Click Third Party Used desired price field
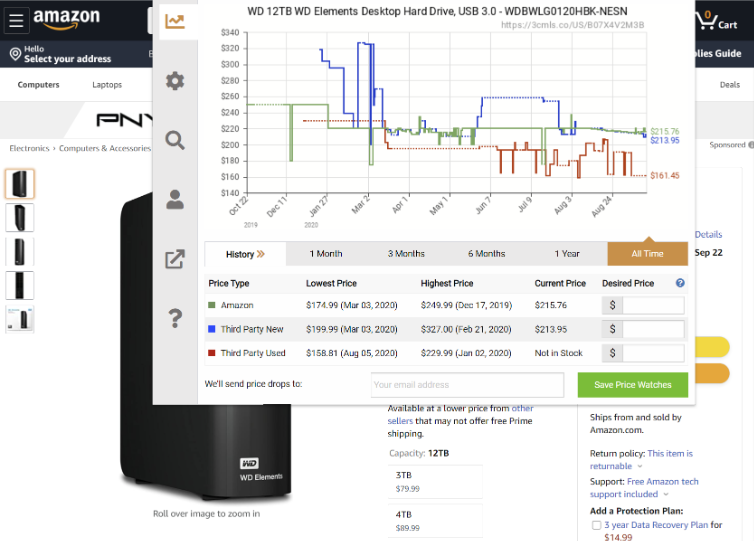The height and width of the screenshot is (541, 754). 653,353
